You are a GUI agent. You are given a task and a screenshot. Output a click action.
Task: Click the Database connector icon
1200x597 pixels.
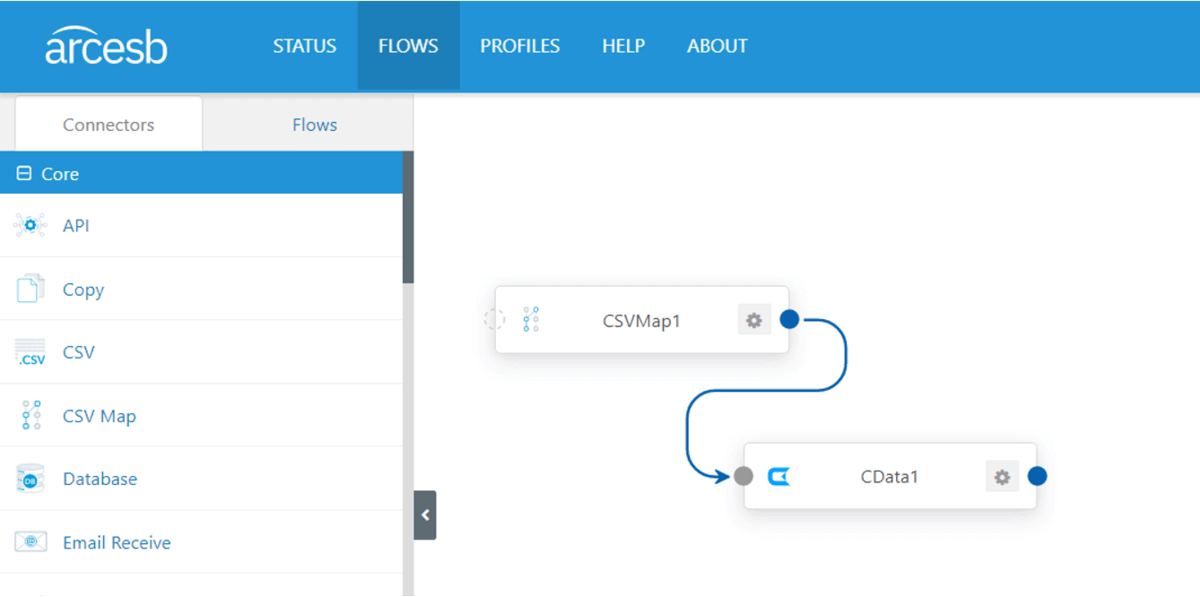click(30, 479)
